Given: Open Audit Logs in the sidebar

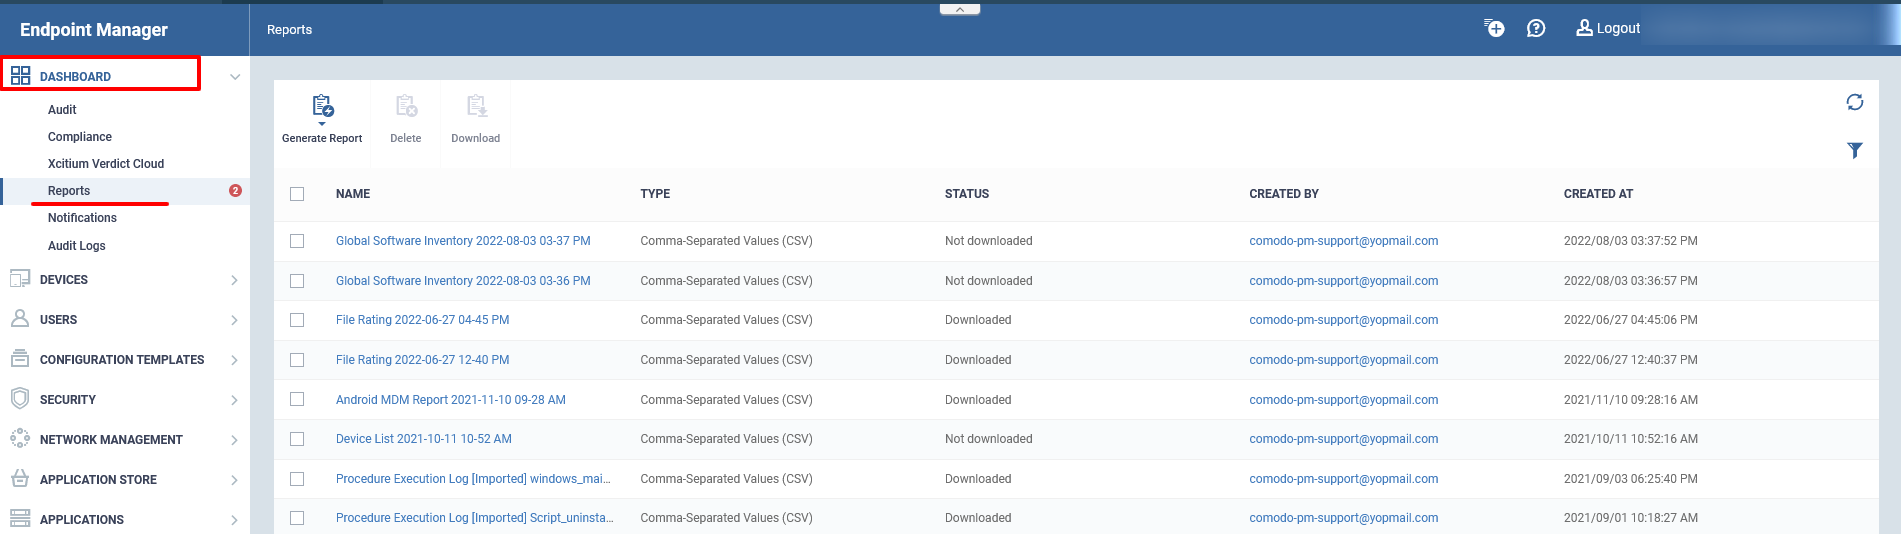Looking at the screenshot, I should pos(77,246).
